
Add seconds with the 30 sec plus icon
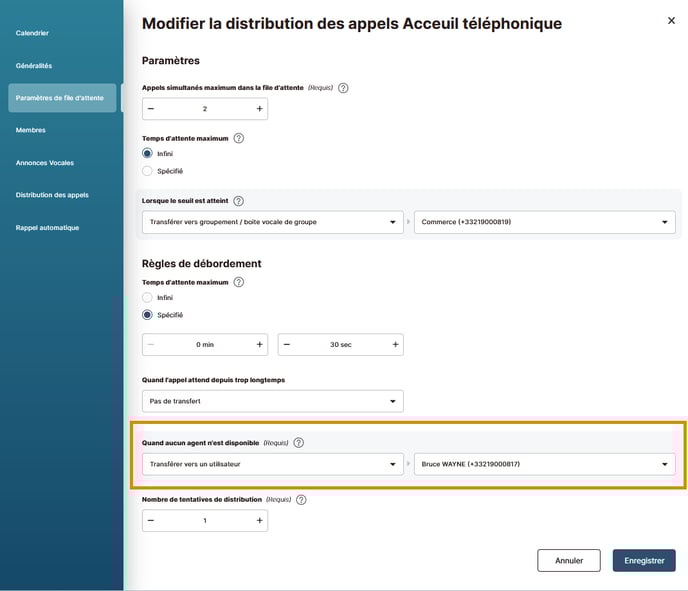(395, 344)
